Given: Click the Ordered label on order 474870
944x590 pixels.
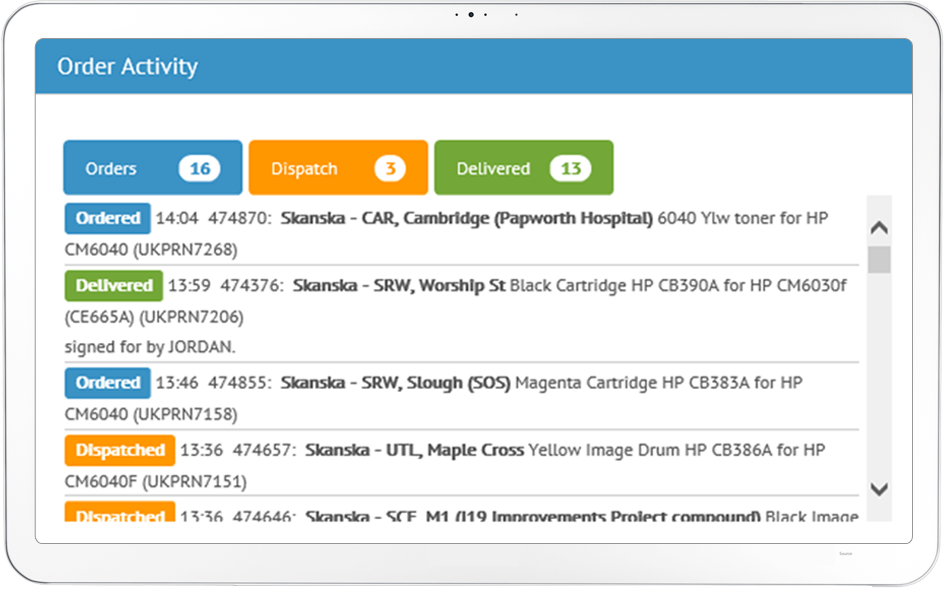Looking at the screenshot, I should pyautogui.click(x=108, y=218).
